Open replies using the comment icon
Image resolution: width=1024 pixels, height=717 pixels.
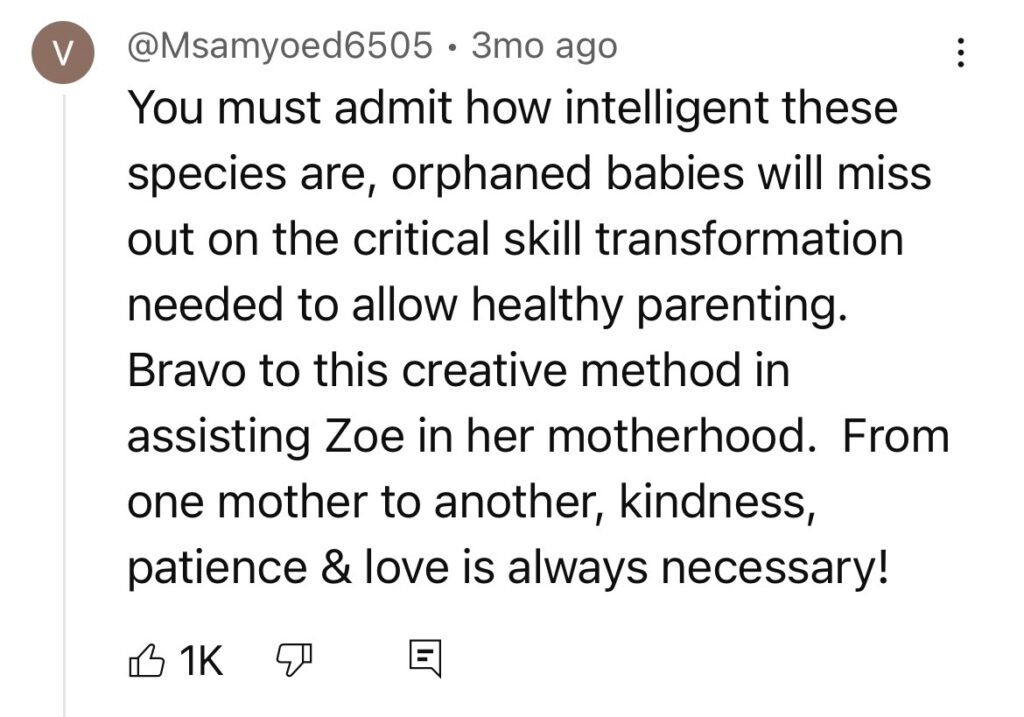425,659
